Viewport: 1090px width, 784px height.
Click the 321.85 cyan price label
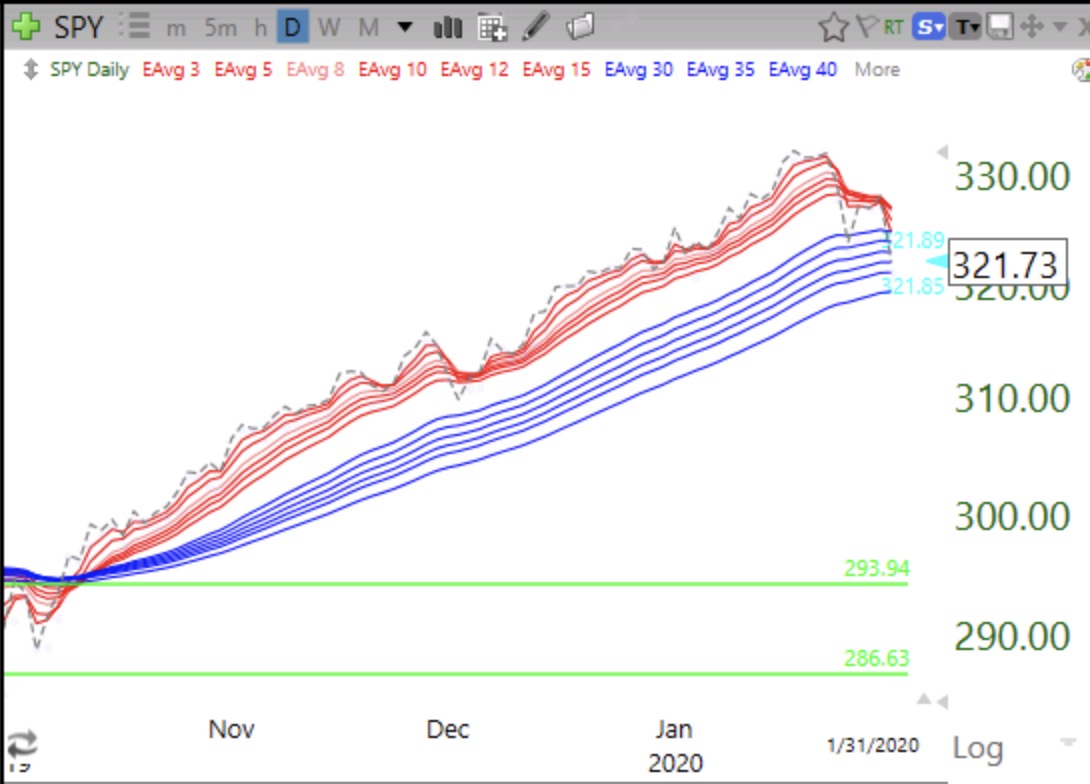(x=913, y=286)
